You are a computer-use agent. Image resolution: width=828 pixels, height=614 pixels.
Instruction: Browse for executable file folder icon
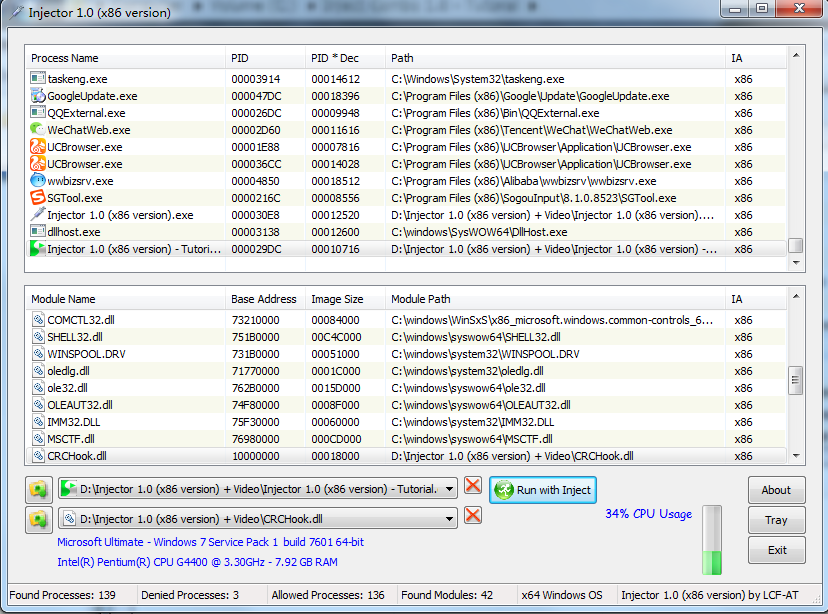pos(39,489)
